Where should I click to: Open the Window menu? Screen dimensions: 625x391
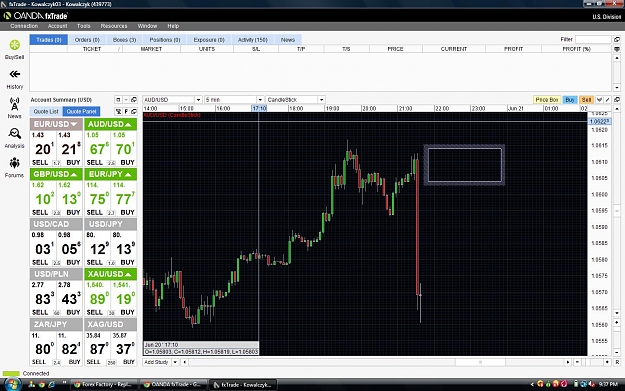[147, 26]
